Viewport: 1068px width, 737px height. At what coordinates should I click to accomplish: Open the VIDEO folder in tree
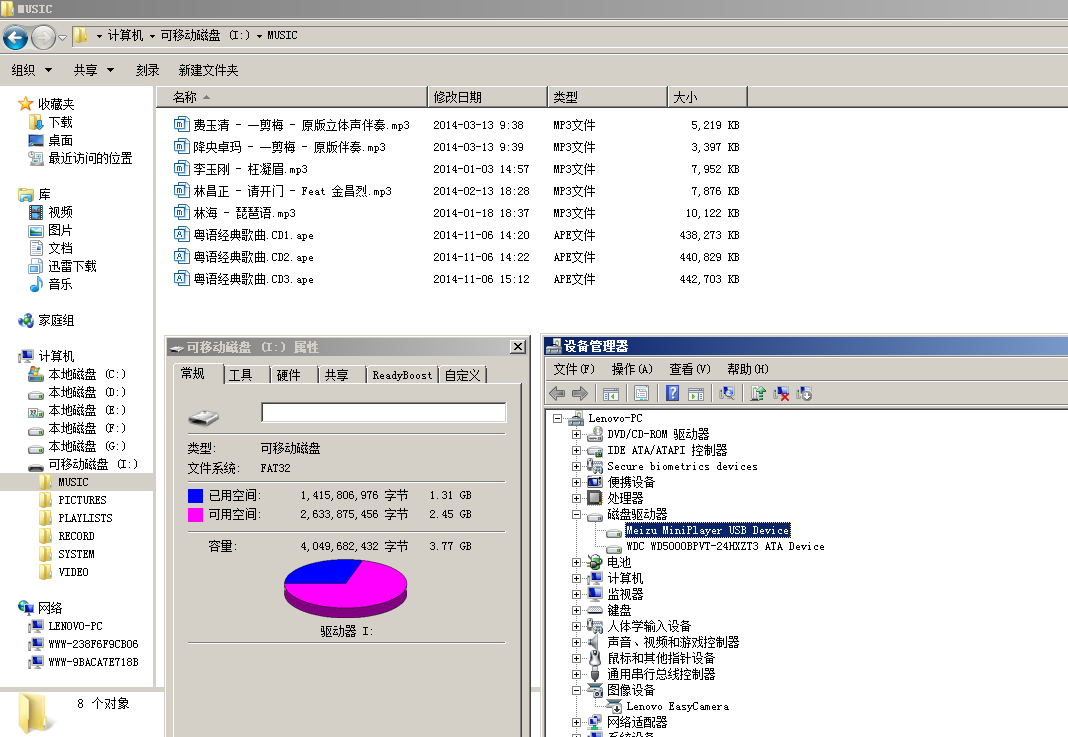tap(73, 572)
